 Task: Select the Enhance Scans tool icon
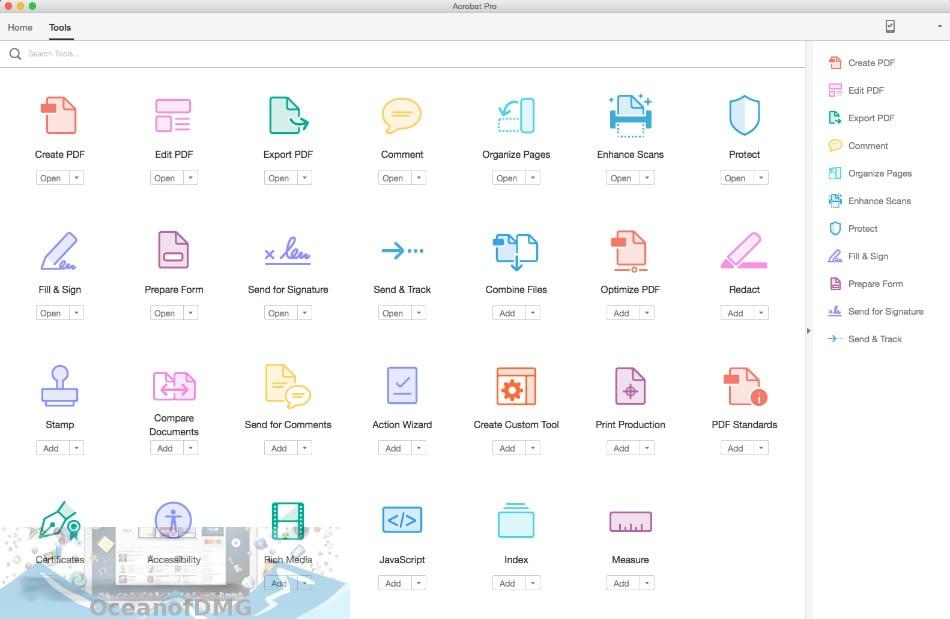click(x=630, y=113)
